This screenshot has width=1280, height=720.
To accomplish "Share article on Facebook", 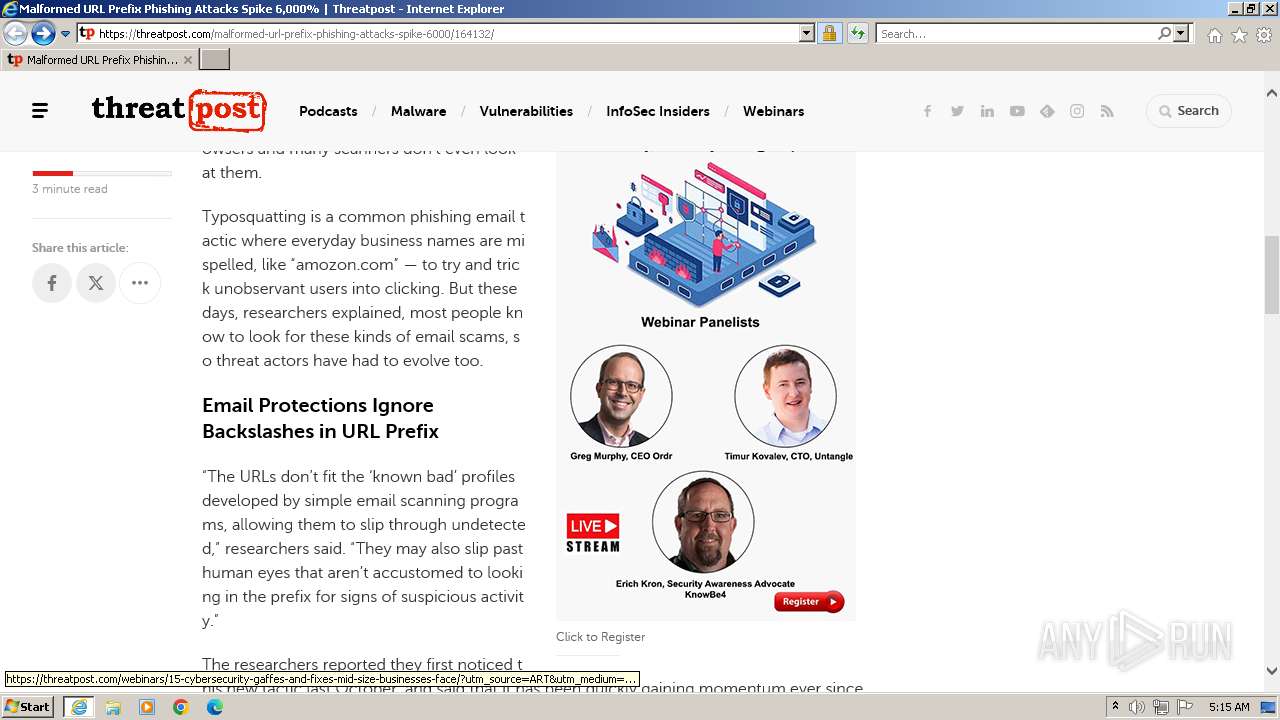I will click(x=52, y=283).
